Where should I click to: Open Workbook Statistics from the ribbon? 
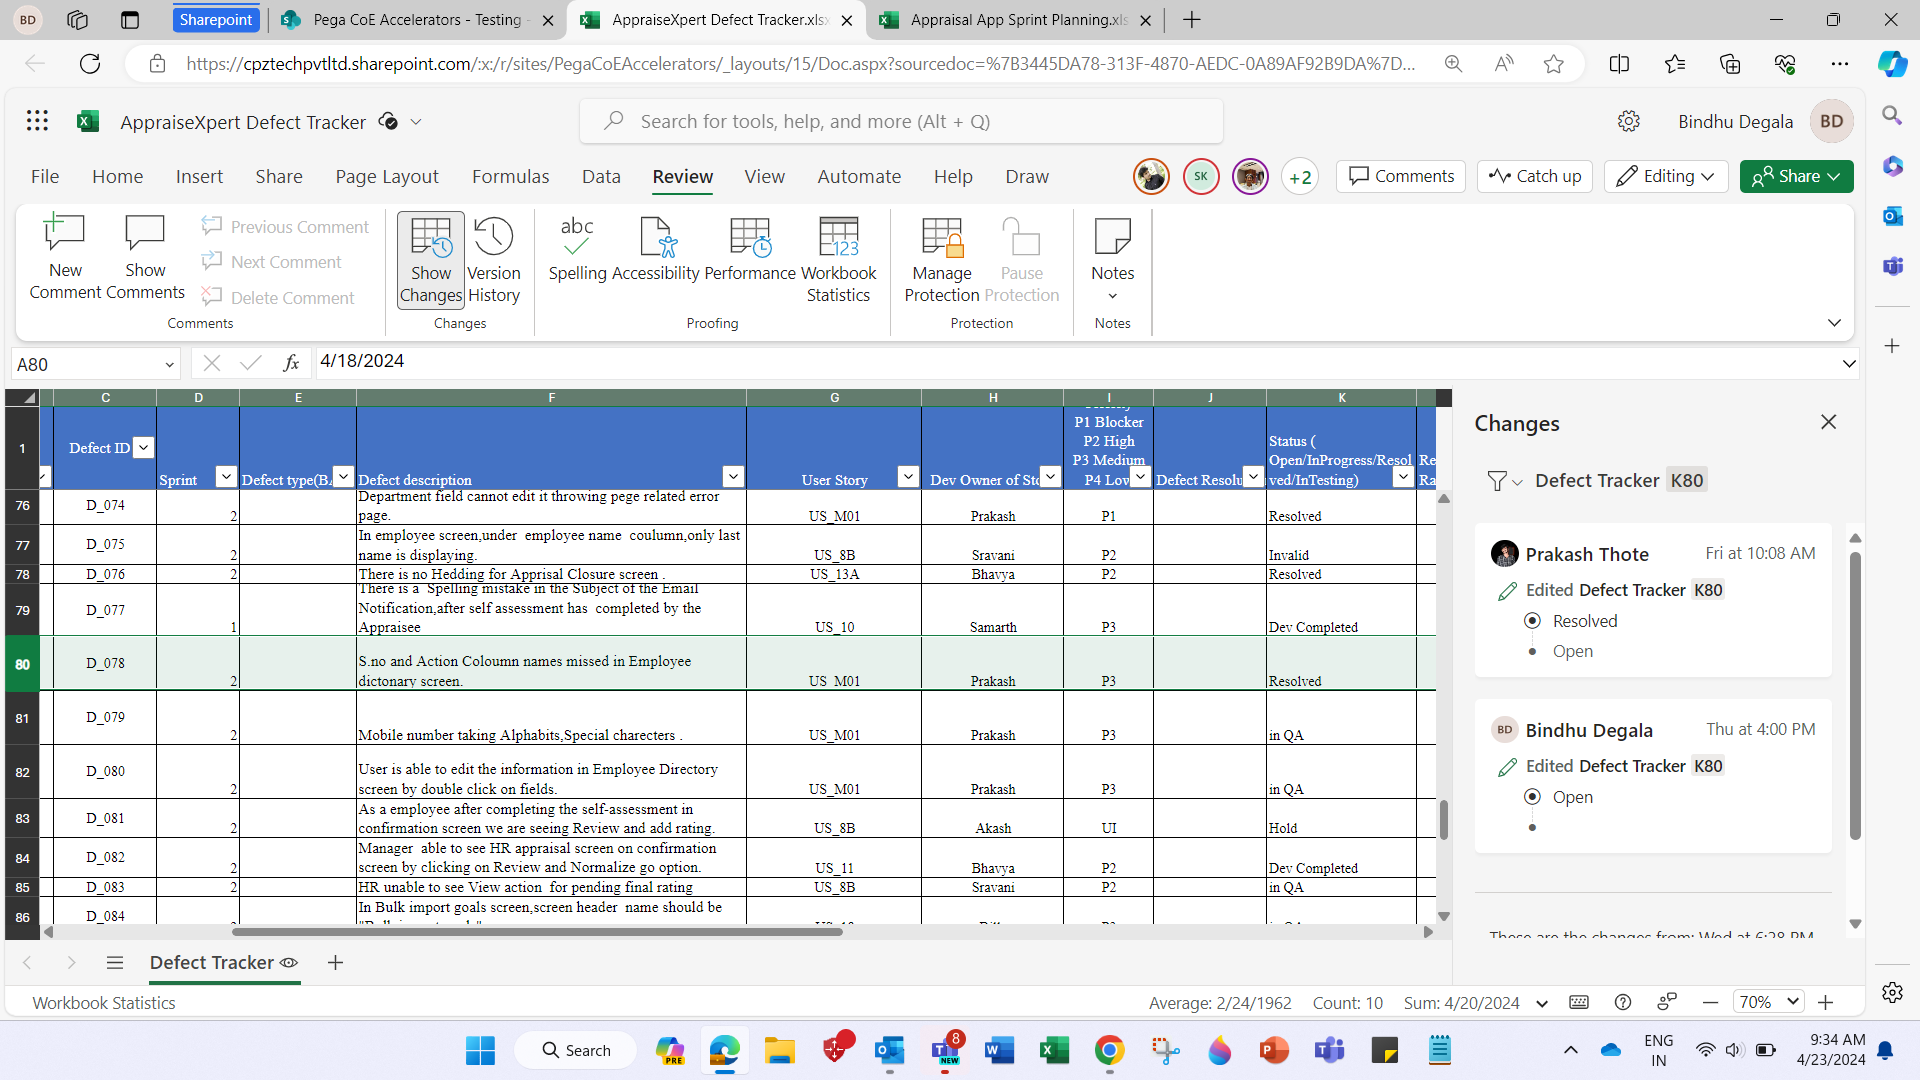(x=838, y=260)
